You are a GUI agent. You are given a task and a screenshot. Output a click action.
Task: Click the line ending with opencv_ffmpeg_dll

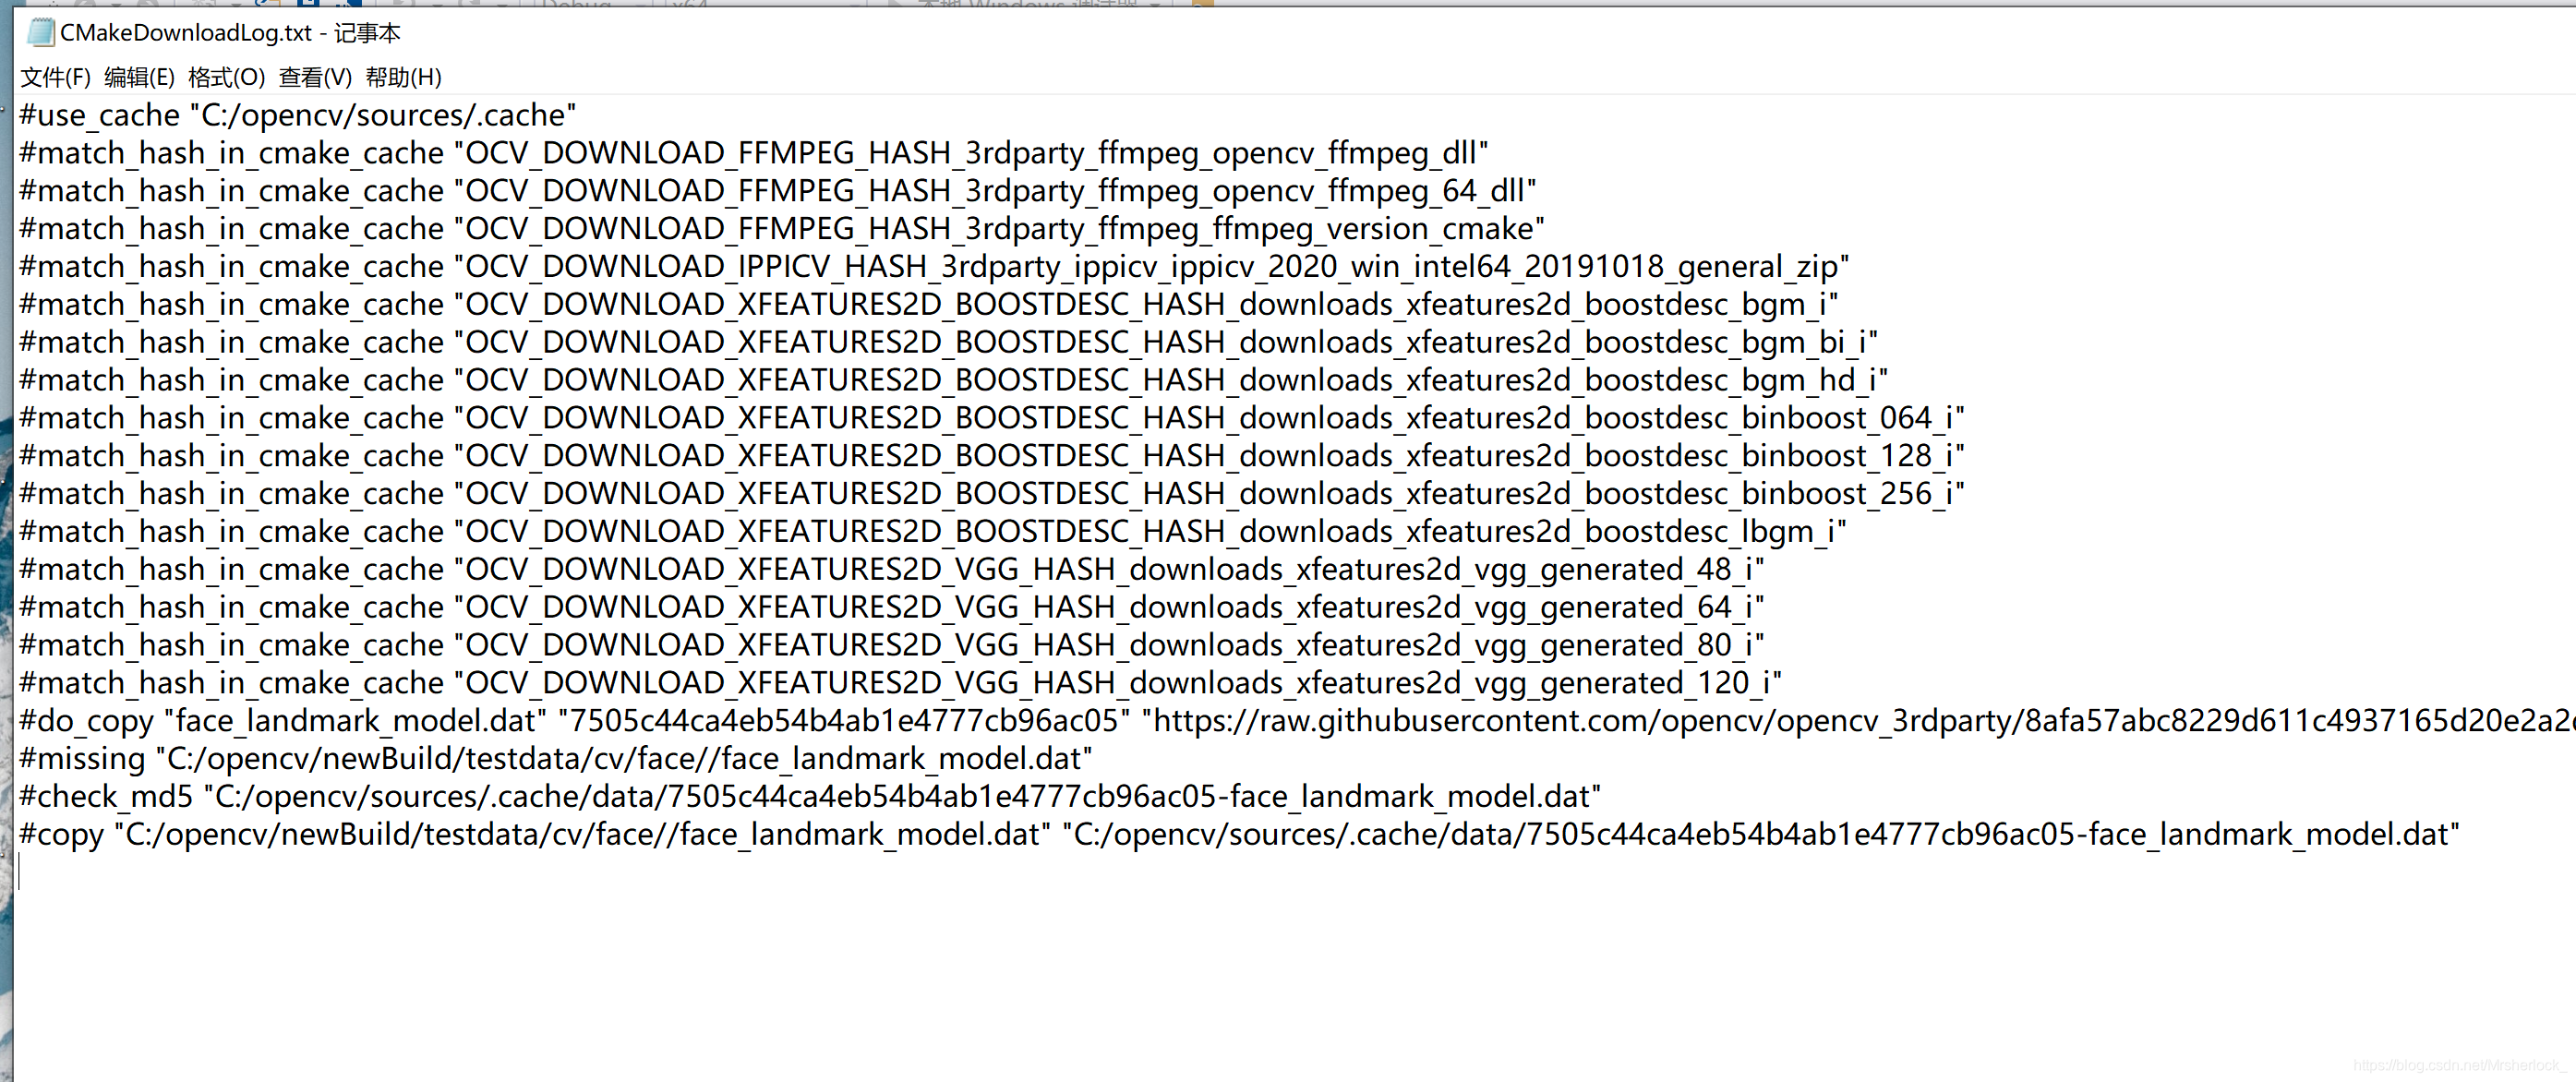(x=753, y=153)
